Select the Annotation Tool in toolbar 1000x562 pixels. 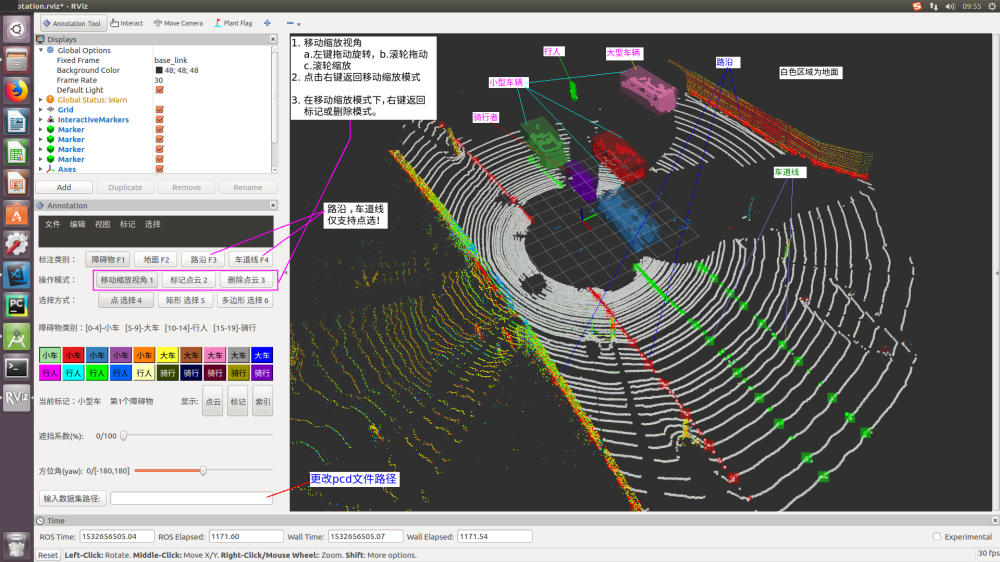point(71,23)
